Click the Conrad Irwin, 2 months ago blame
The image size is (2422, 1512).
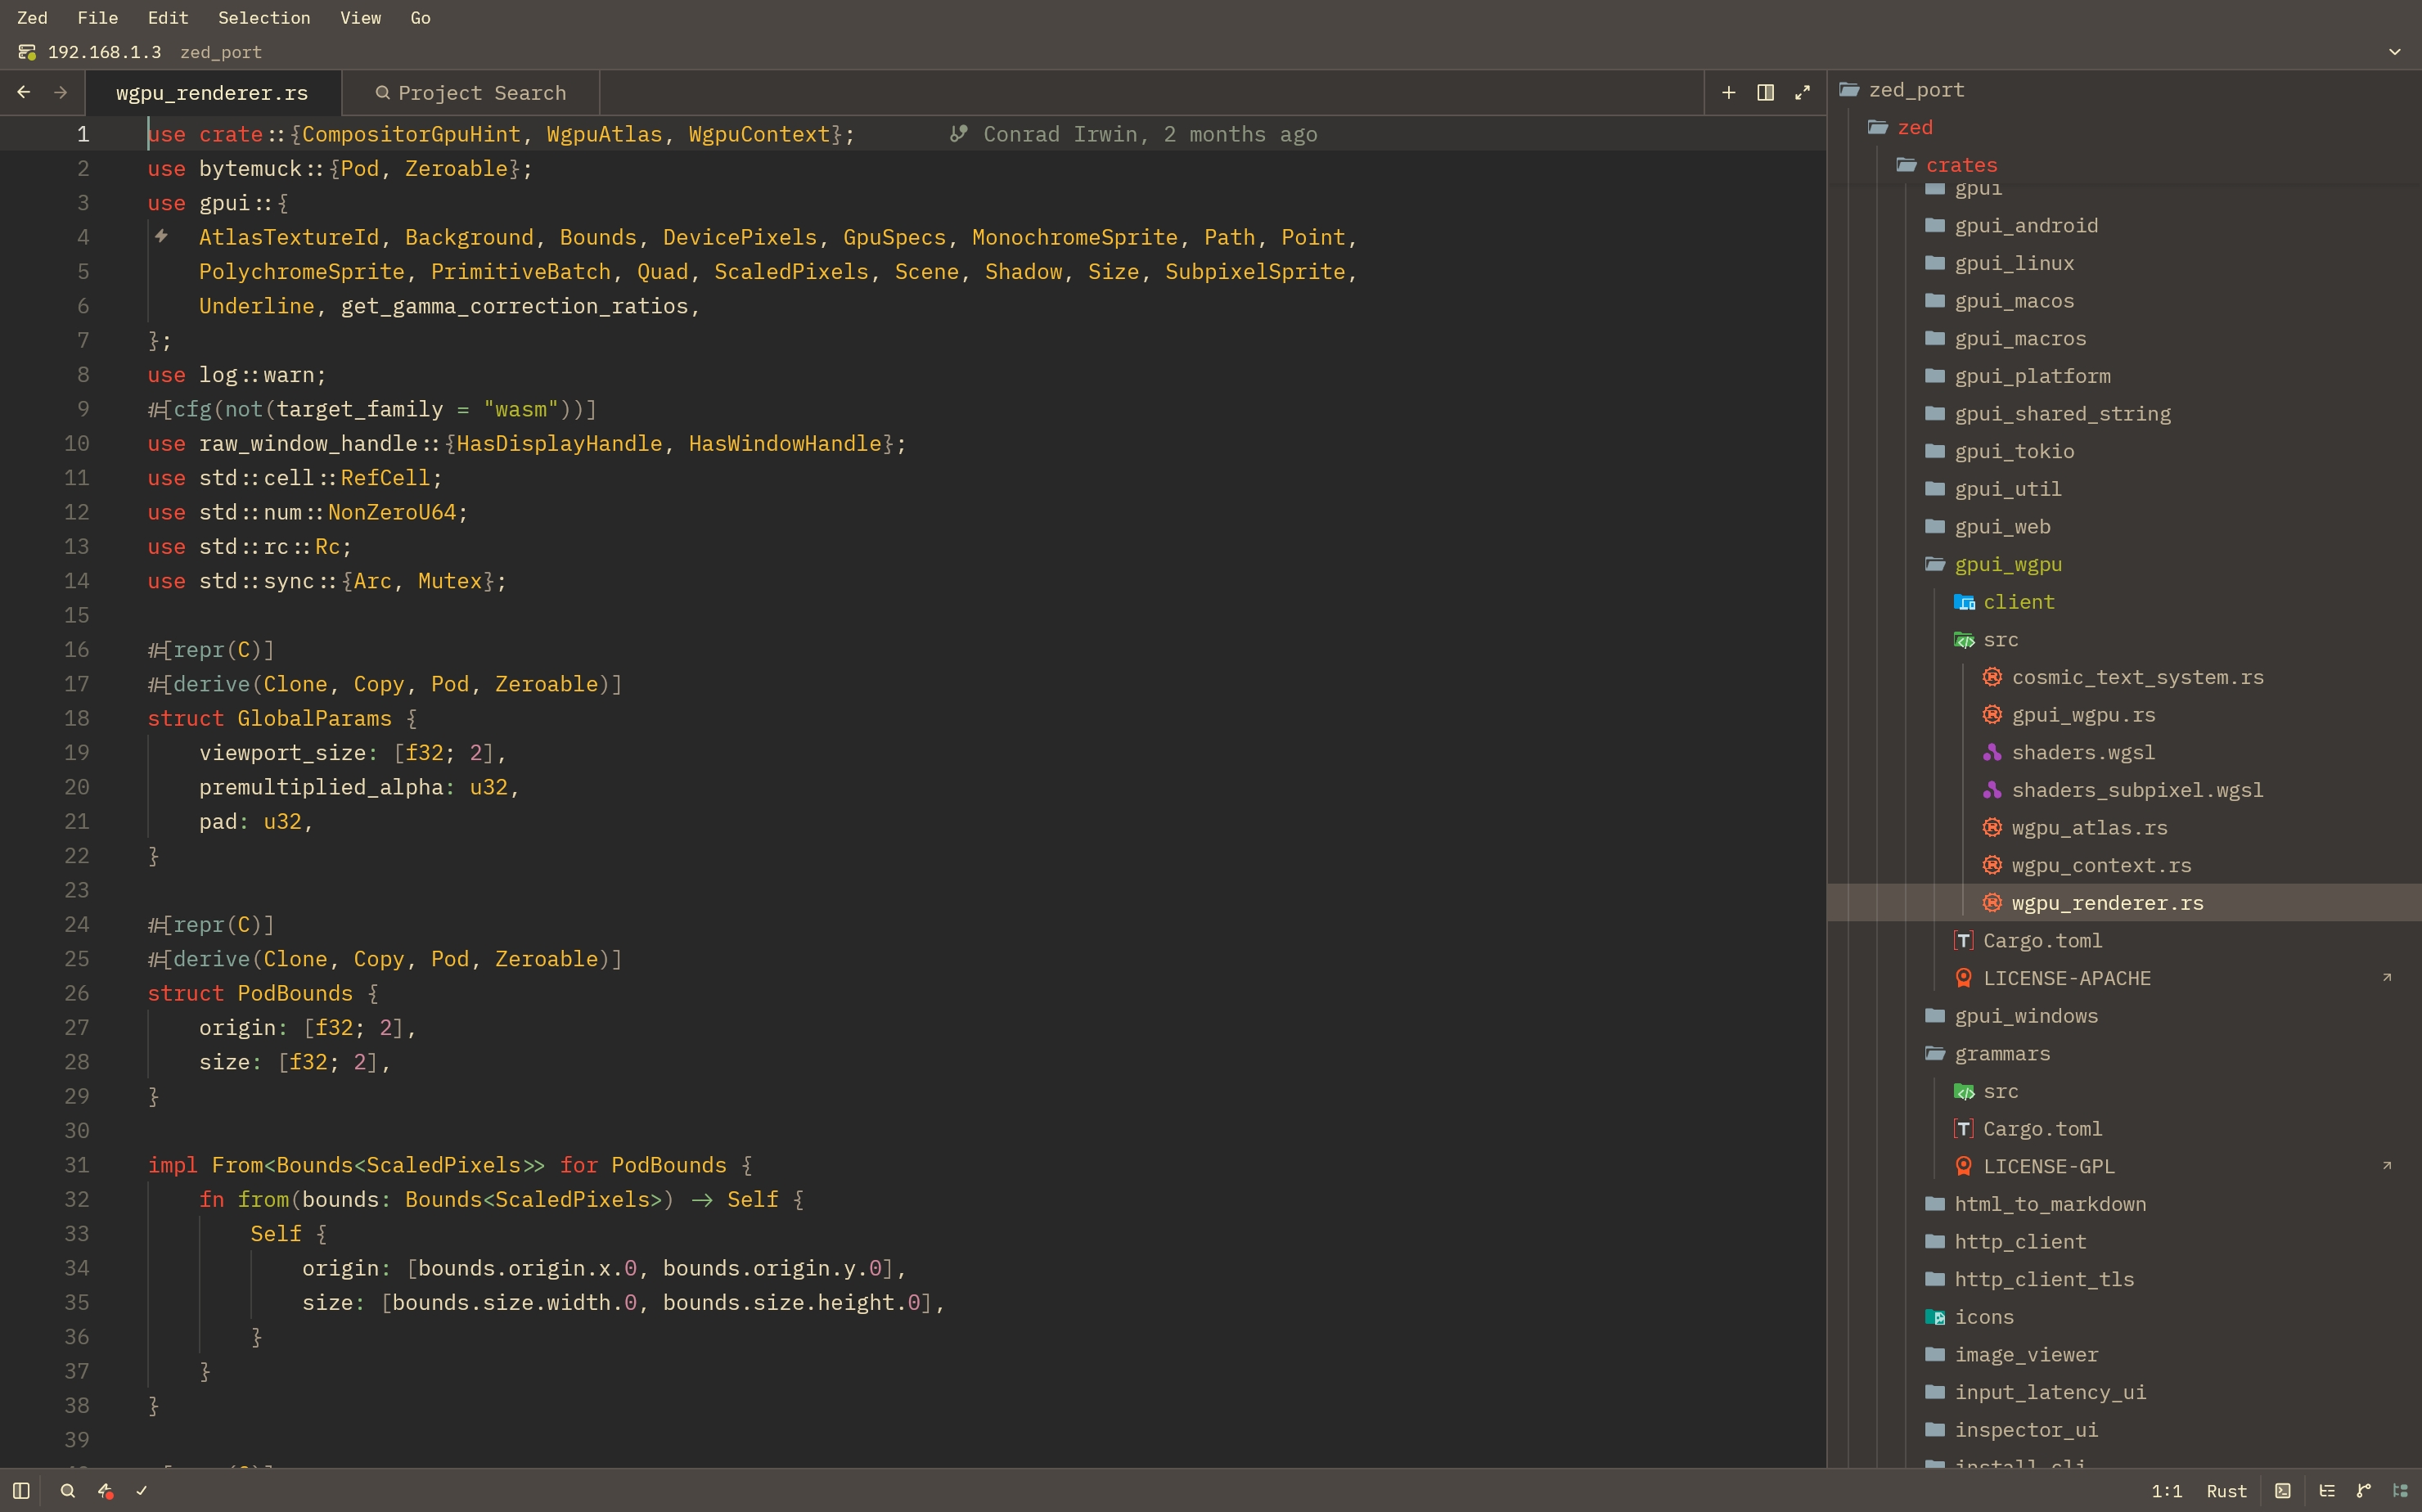(x=1150, y=134)
